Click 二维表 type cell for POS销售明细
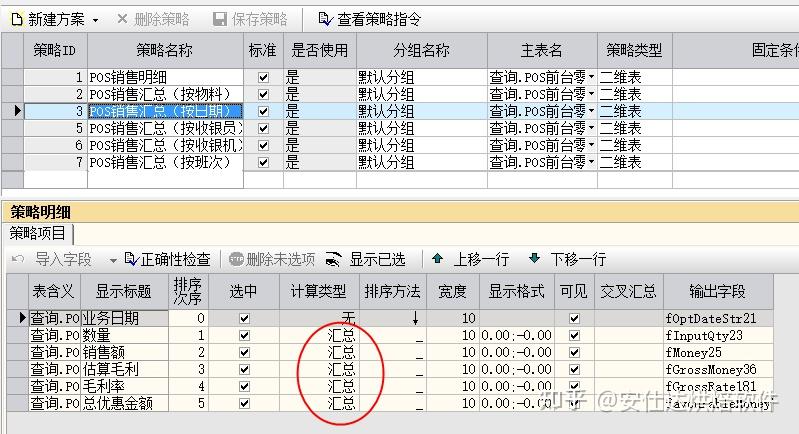This screenshot has height=434, width=799. pyautogui.click(x=634, y=77)
